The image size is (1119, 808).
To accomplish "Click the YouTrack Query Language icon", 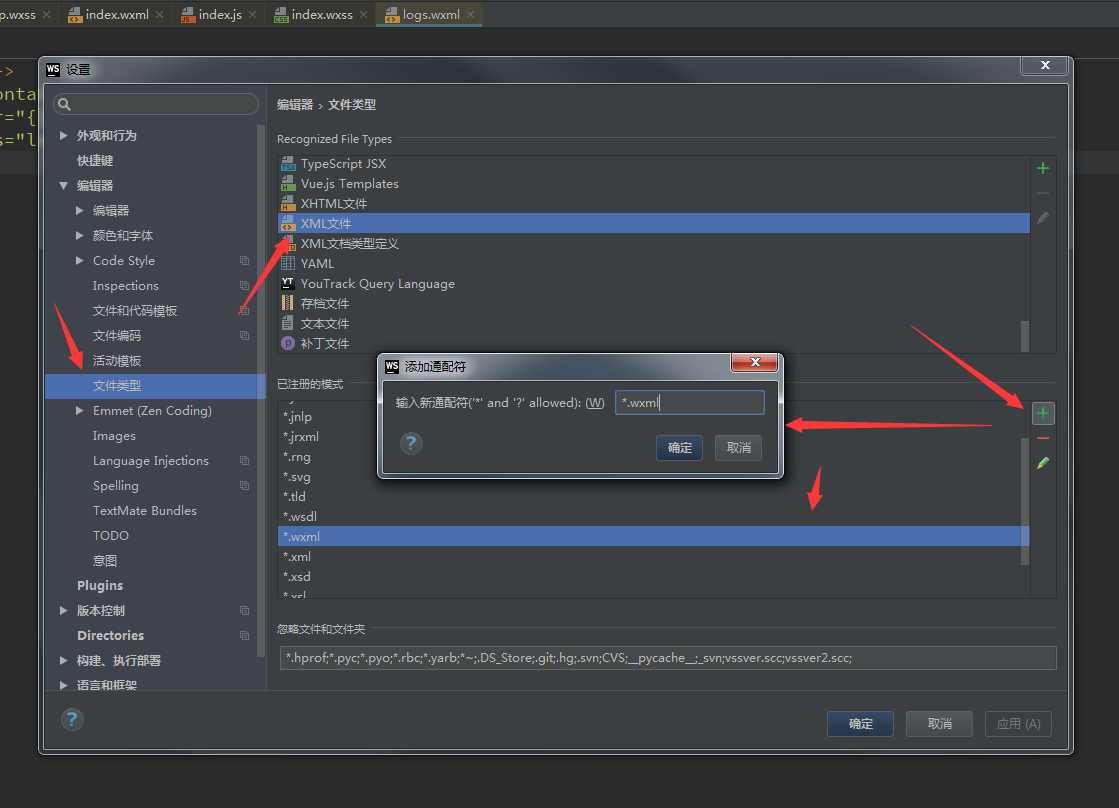I will tap(288, 283).
